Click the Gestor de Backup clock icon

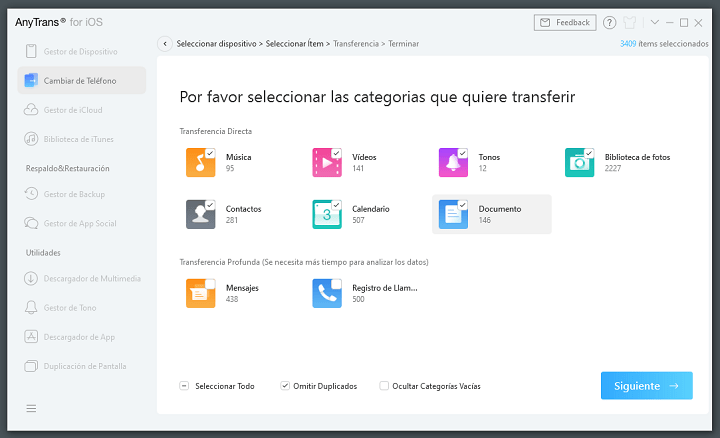[x=31, y=194]
